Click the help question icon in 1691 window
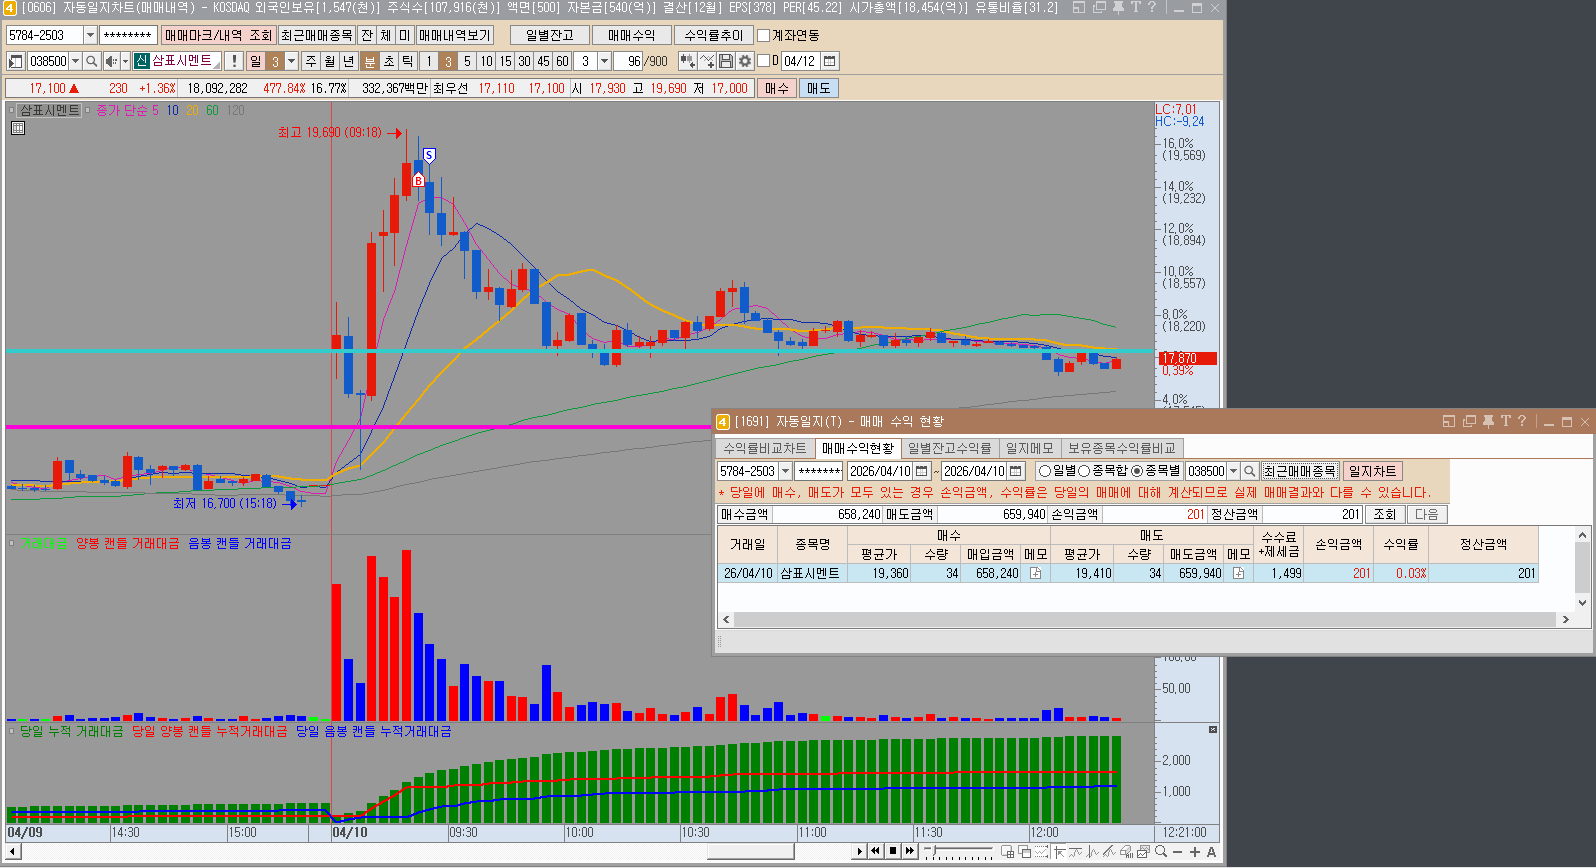The width and height of the screenshot is (1596, 868). tap(1522, 421)
